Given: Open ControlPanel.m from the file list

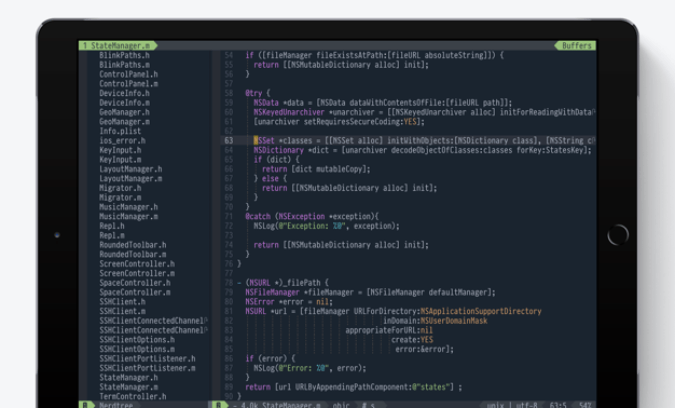Looking at the screenshot, I should tap(127, 84).
